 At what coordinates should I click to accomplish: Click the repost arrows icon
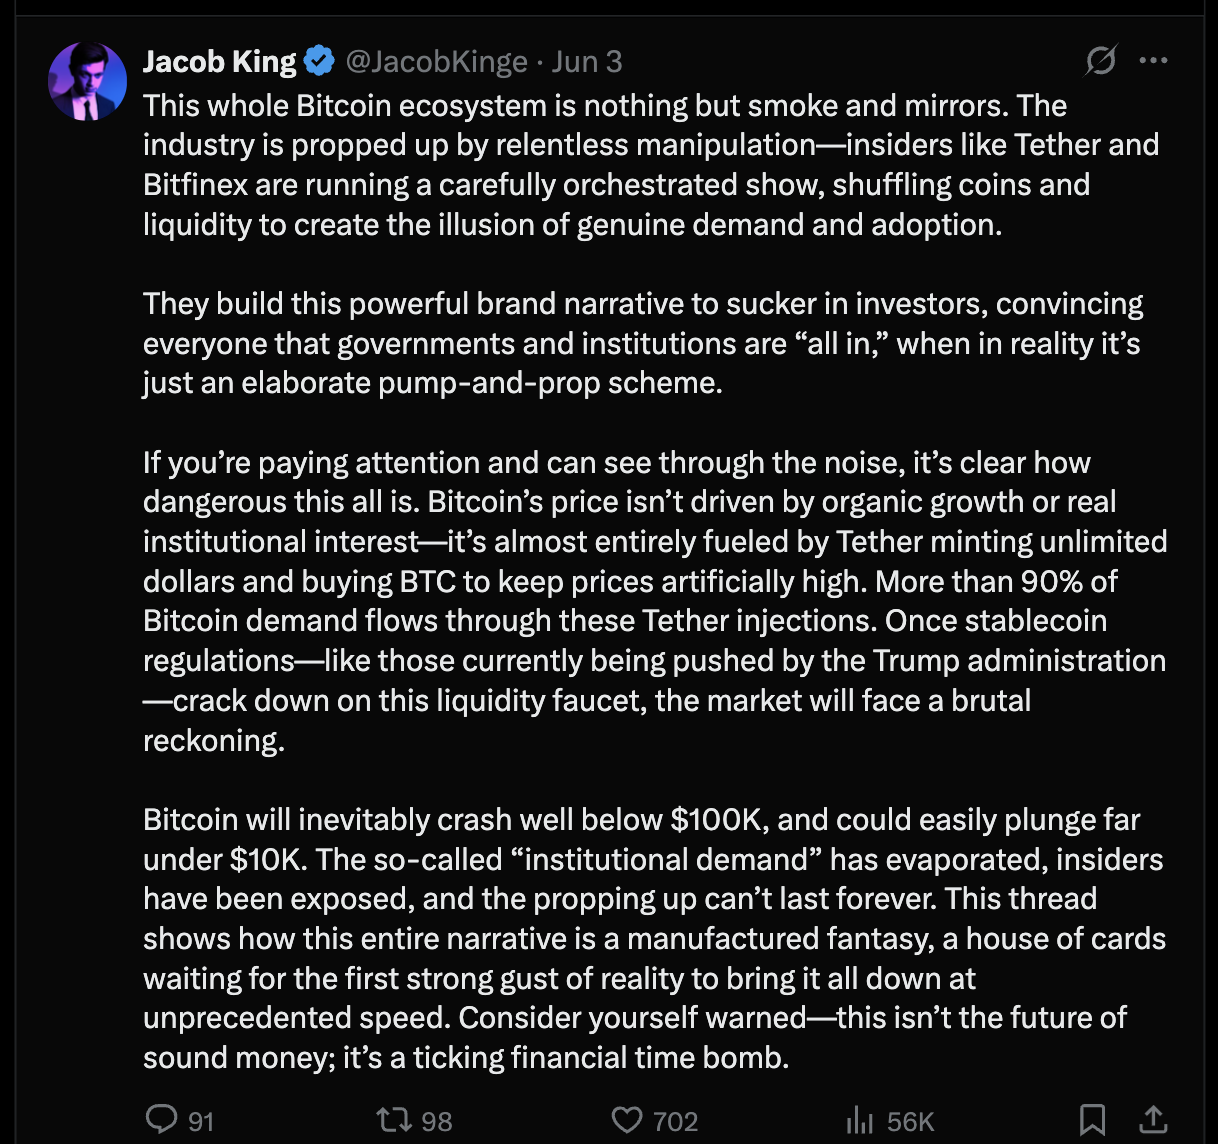[x=392, y=1119]
